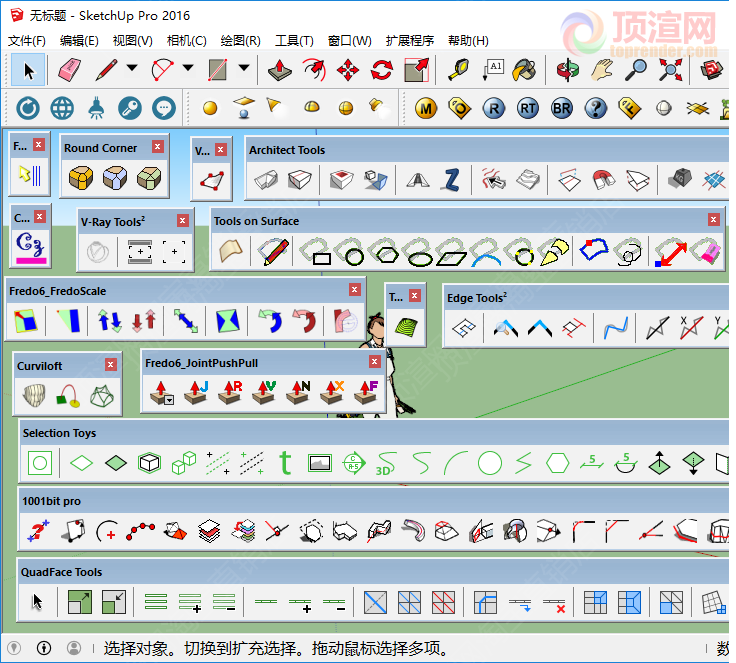The width and height of the screenshot is (736, 663).
Task: Close the Tools on Surface toolbar
Action: click(x=713, y=220)
